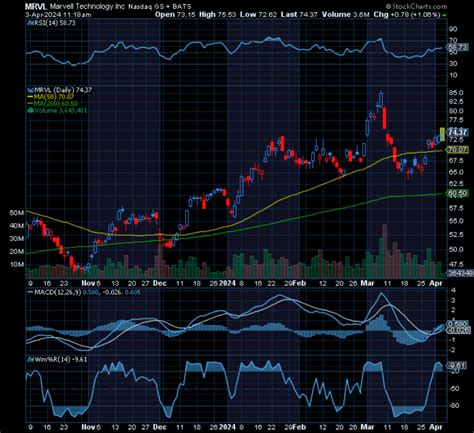Image resolution: width=474 pixels, height=433 pixels.
Task: Click the MACD(12,26,9) indicator label
Action: pos(57,292)
